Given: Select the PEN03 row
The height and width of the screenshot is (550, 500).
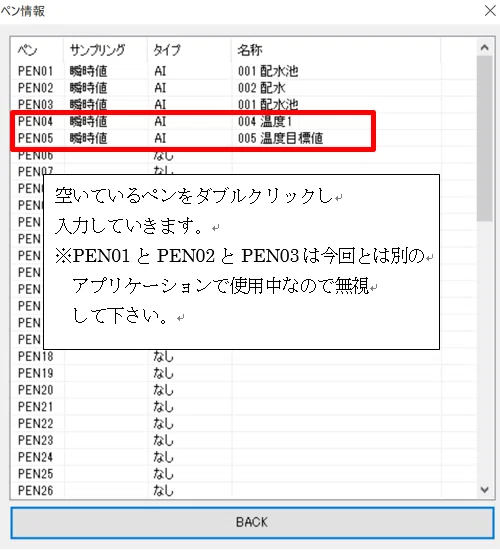Looking at the screenshot, I should 243,105.
